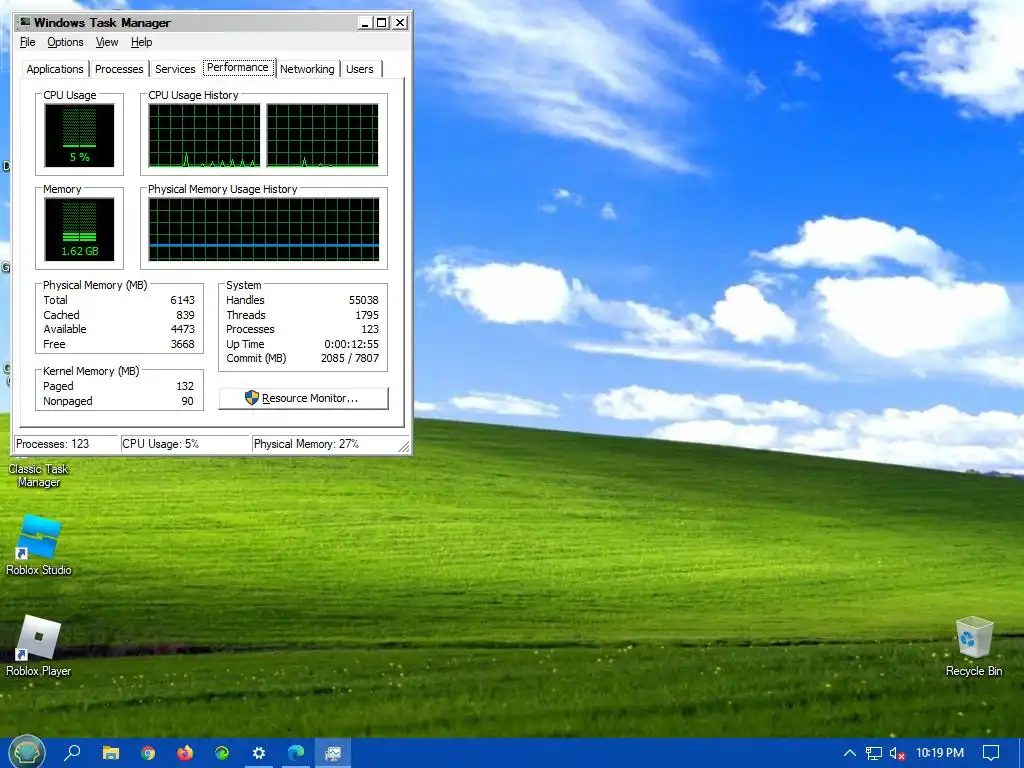
Task: Click the CPU Usage 5% meter
Action: [x=79, y=135]
